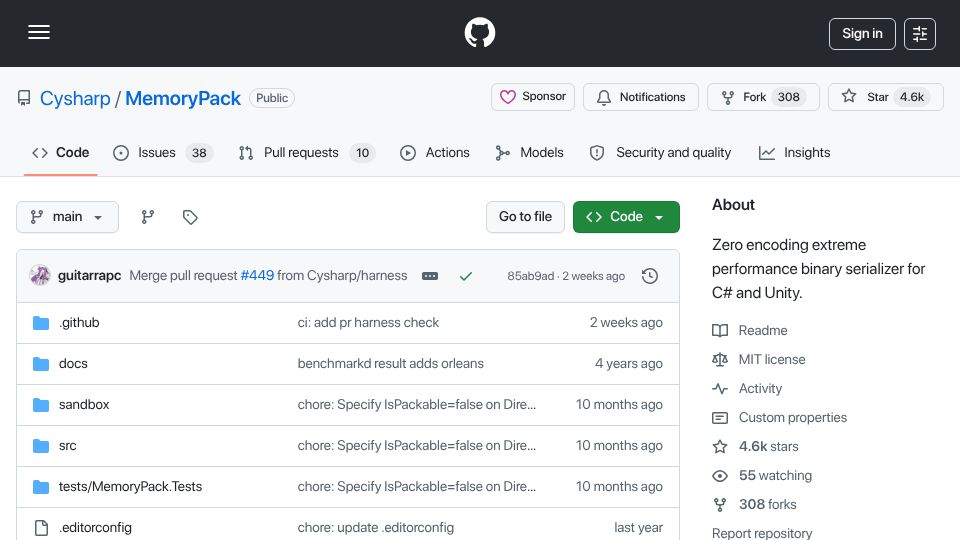Open 'chore: update .editorconfig' commit message
960x540 pixels.
click(x=376, y=528)
